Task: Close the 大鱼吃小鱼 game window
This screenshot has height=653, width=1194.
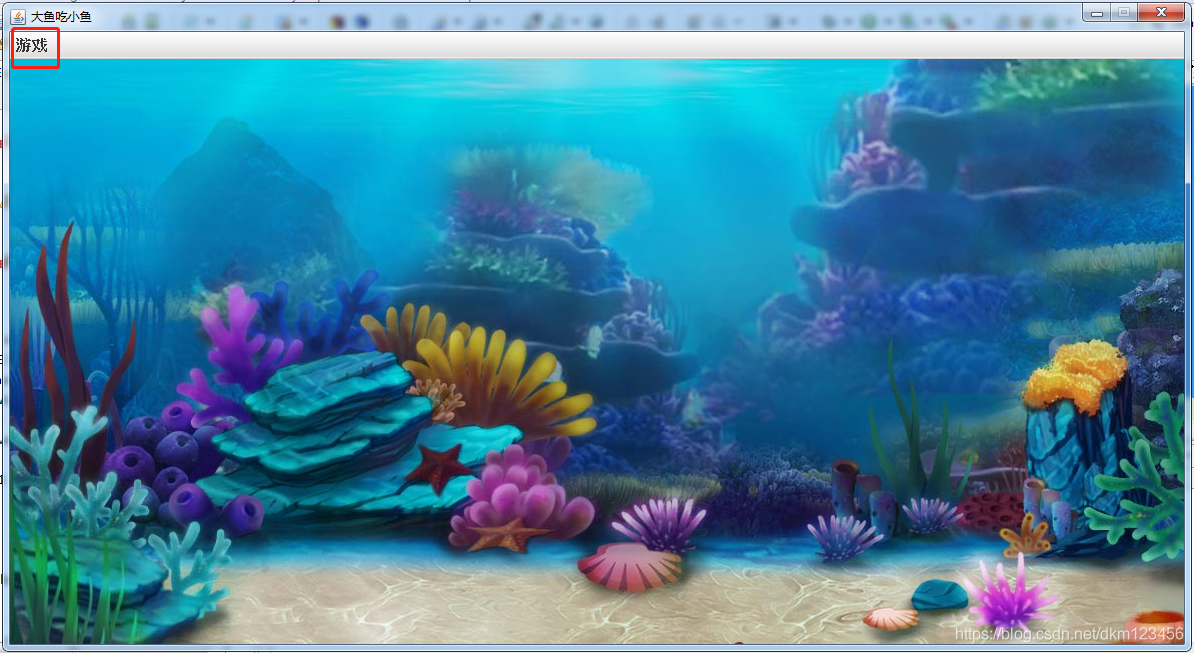Action: 1160,12
